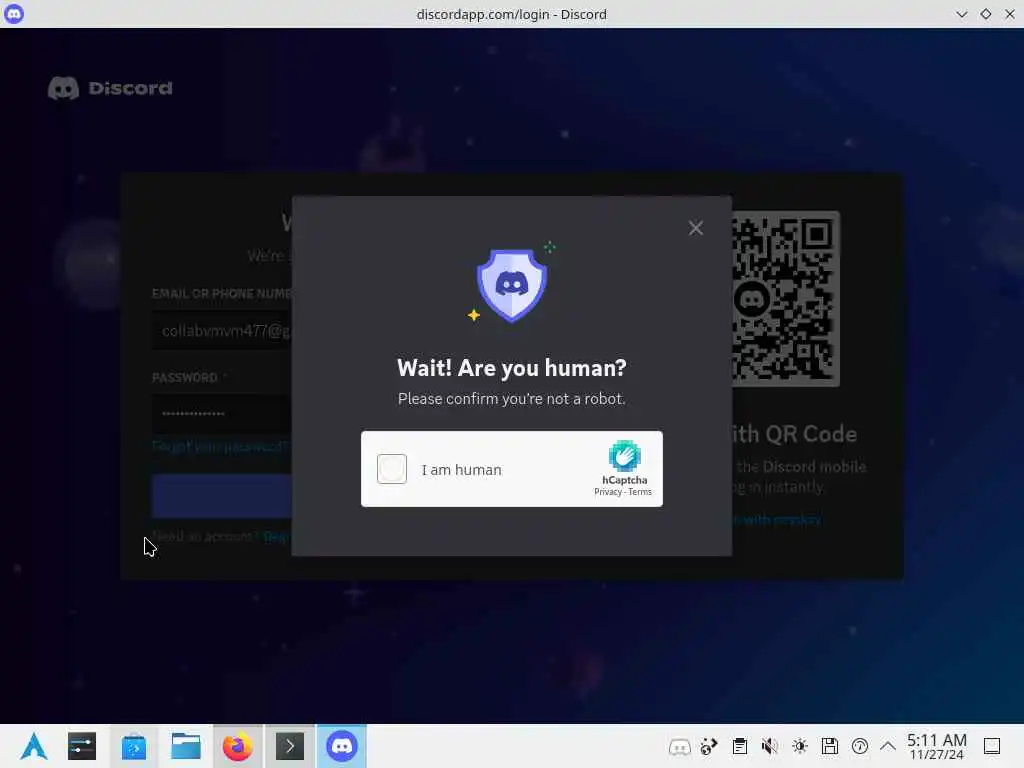Viewport: 1024px width, 768px height.
Task: Switch to Firefox in the taskbar
Action: pos(238,746)
